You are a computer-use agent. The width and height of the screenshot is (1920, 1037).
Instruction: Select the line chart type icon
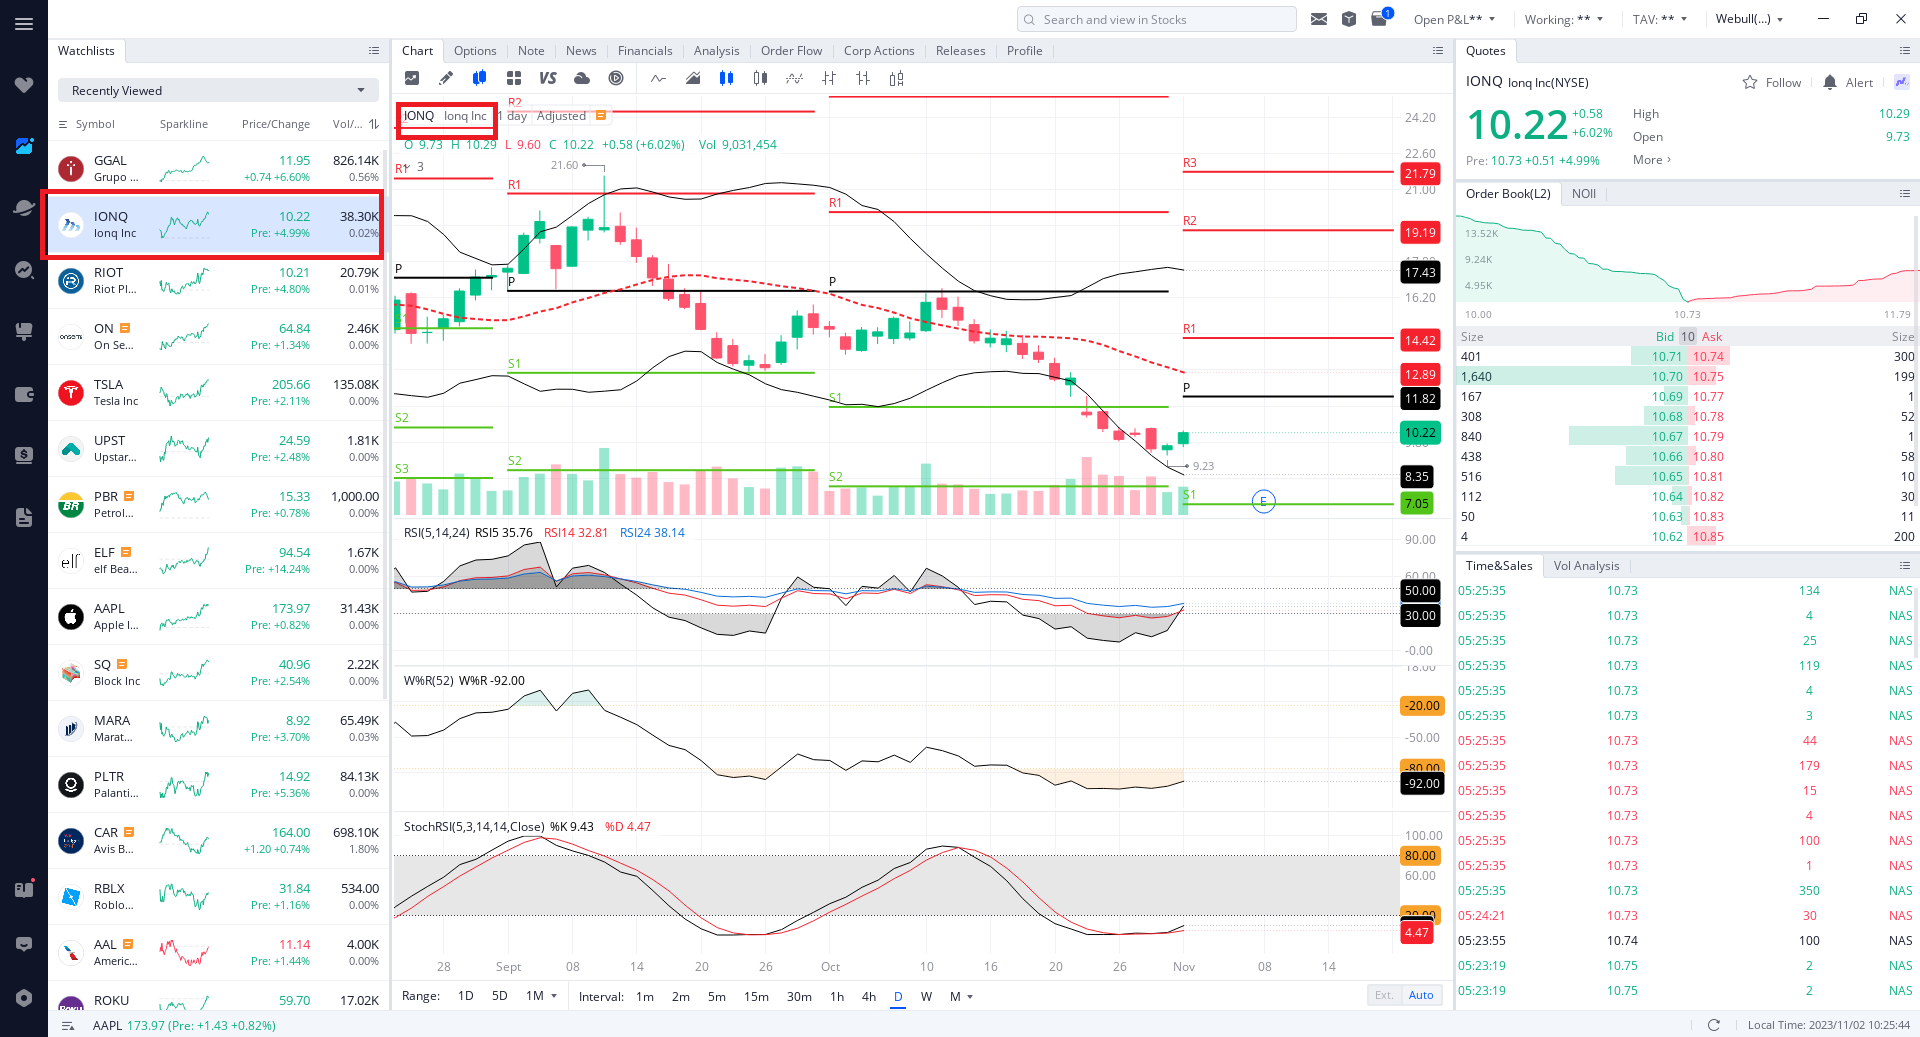coord(658,78)
